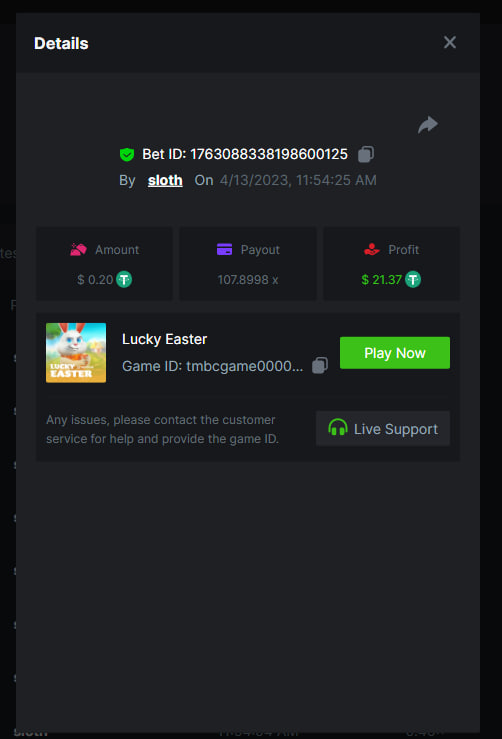Viewport: 502px width, 739px height.
Task: Click the Tether coin beside $ 21.37
Action: point(413,279)
